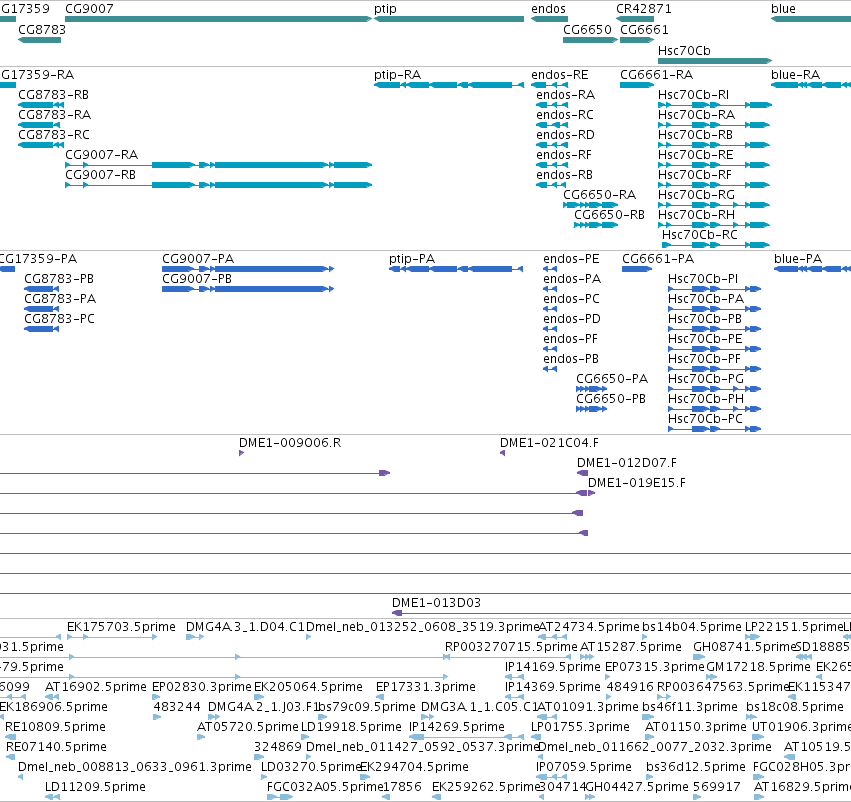Open the endos gene label
851x802 pixels.
(548, 9)
